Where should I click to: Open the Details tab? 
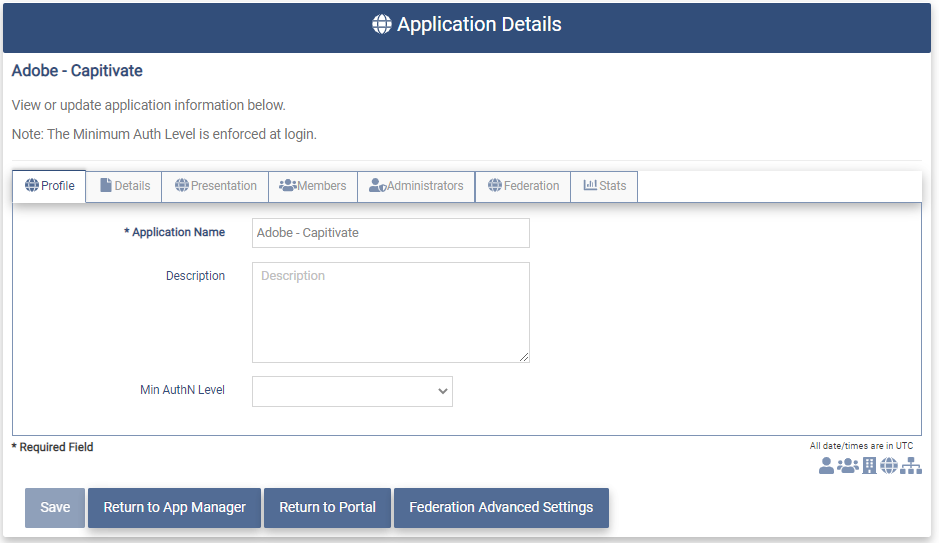tap(125, 186)
